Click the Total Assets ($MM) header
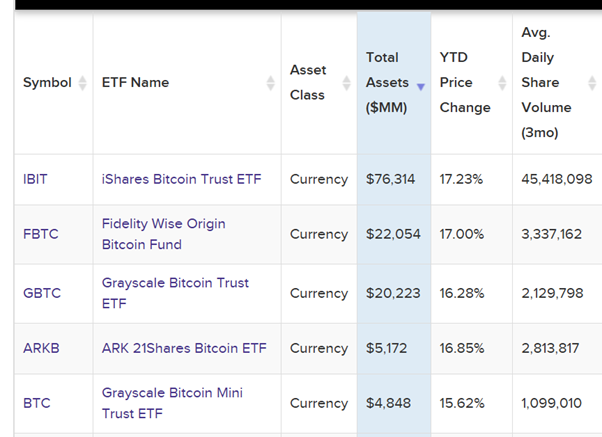 [387, 83]
